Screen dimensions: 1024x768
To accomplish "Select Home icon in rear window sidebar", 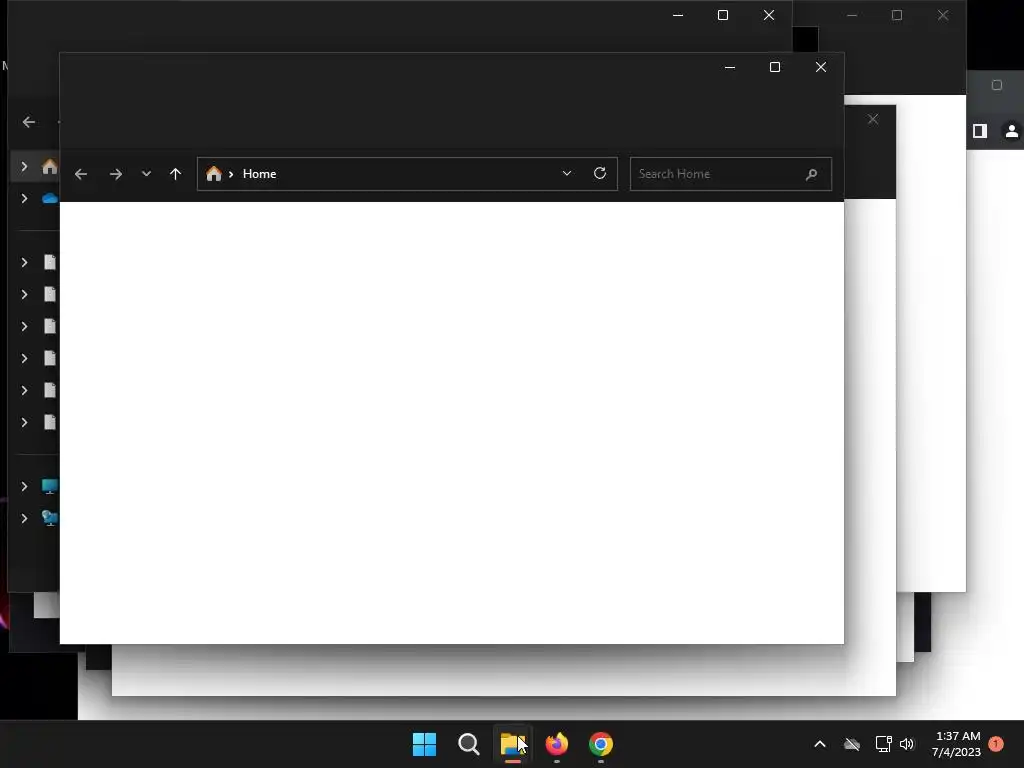I will [50, 167].
